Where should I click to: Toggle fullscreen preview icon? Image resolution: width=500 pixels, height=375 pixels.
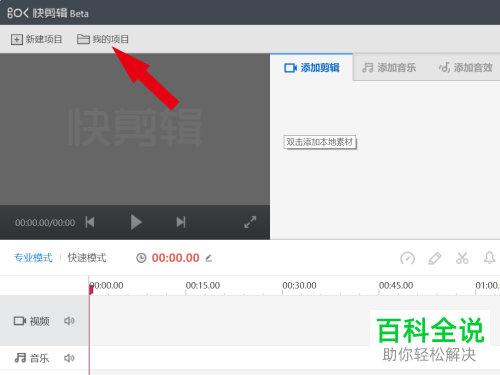click(250, 222)
